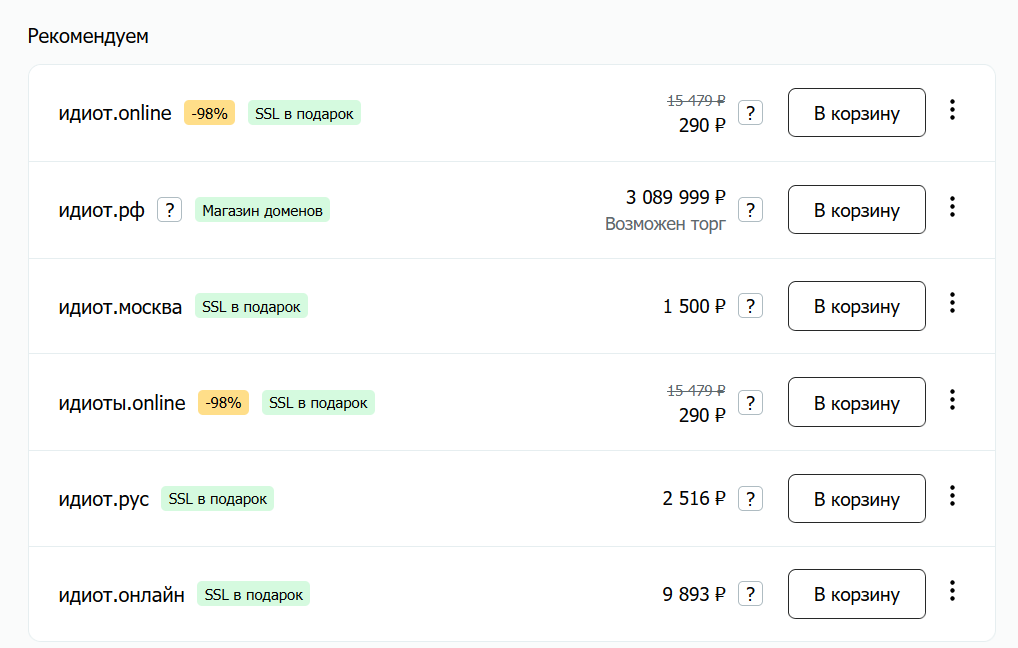Add идиот.online to cart
Image resolution: width=1018 pixels, height=648 pixels.
[857, 113]
